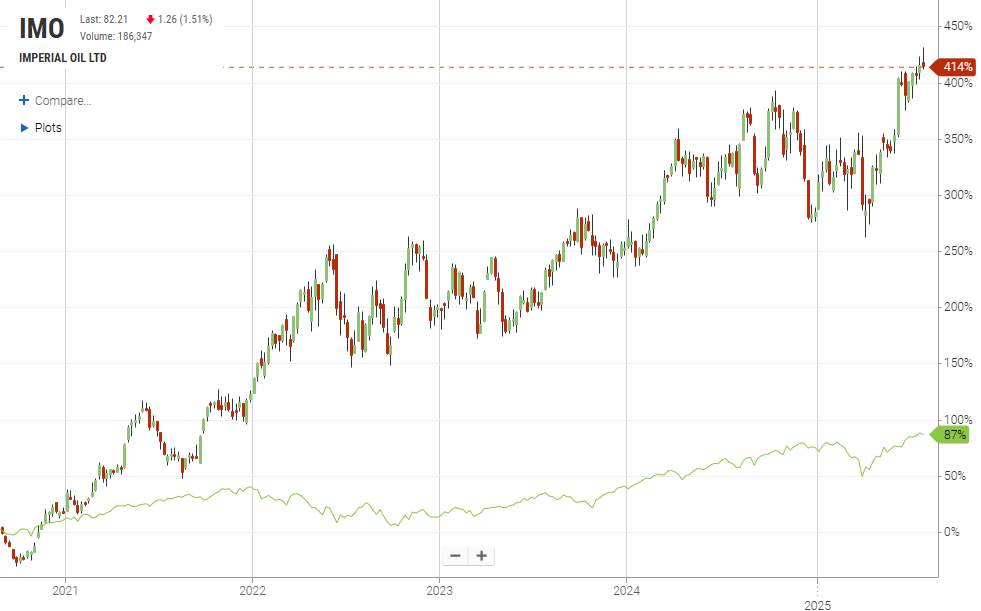Zoom in with the plus button

pos(481,555)
